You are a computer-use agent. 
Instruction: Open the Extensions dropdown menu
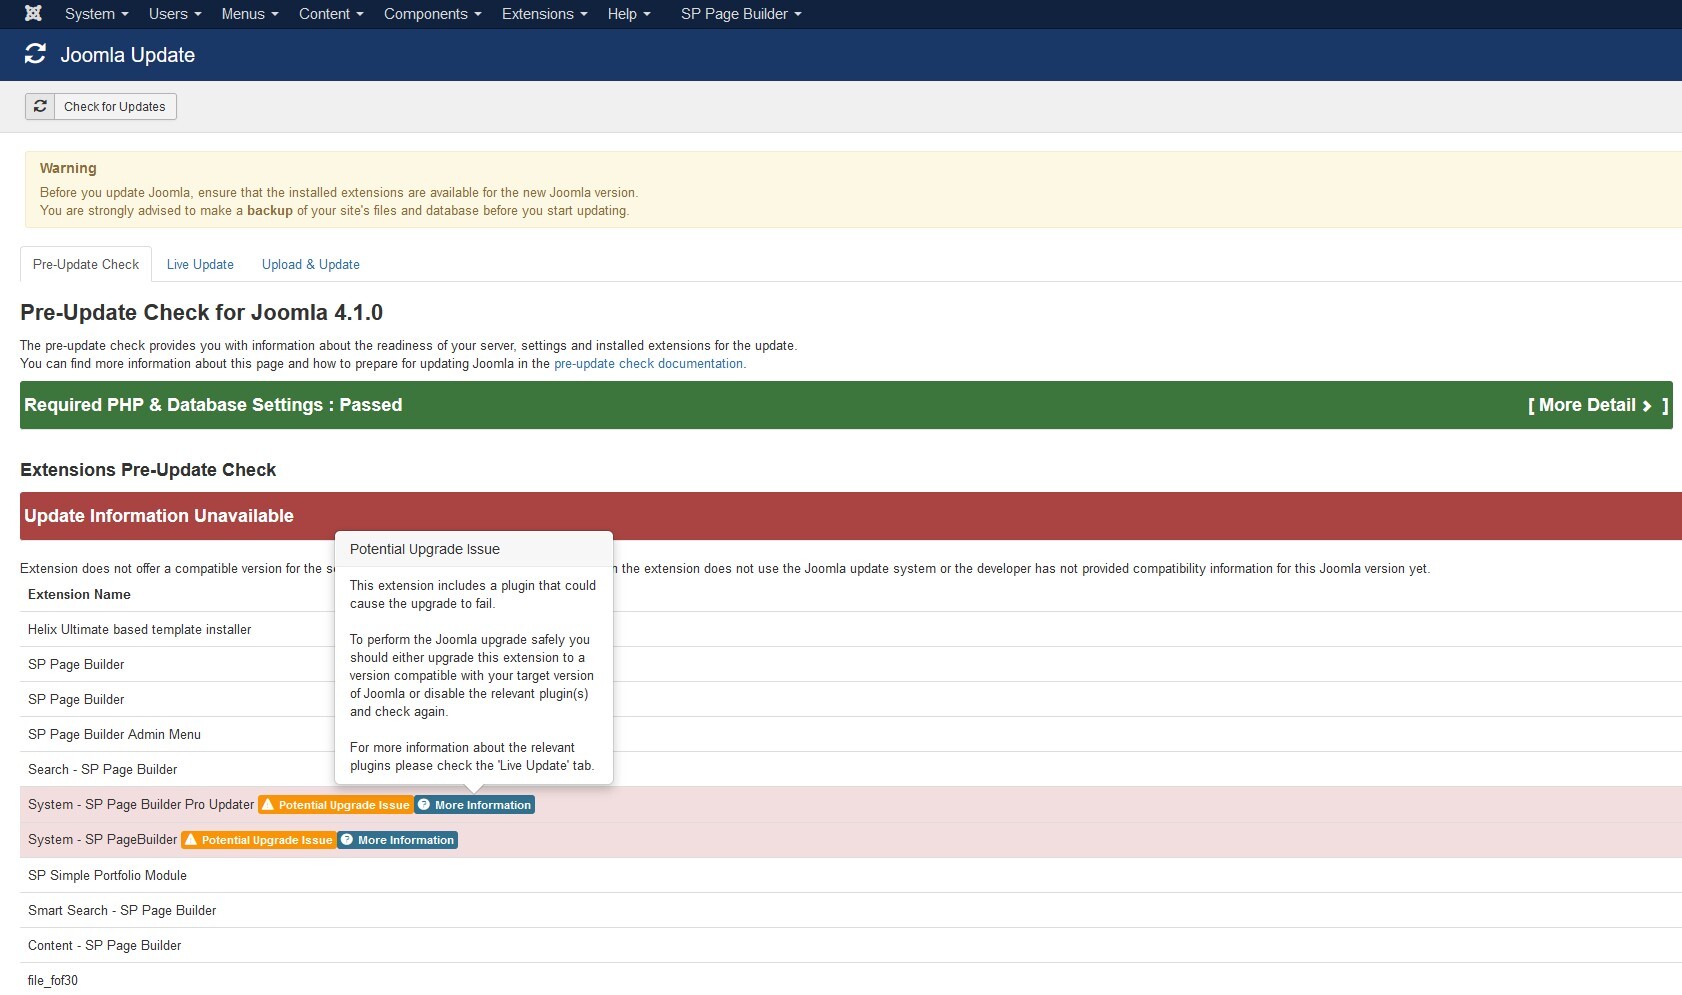[x=545, y=14]
